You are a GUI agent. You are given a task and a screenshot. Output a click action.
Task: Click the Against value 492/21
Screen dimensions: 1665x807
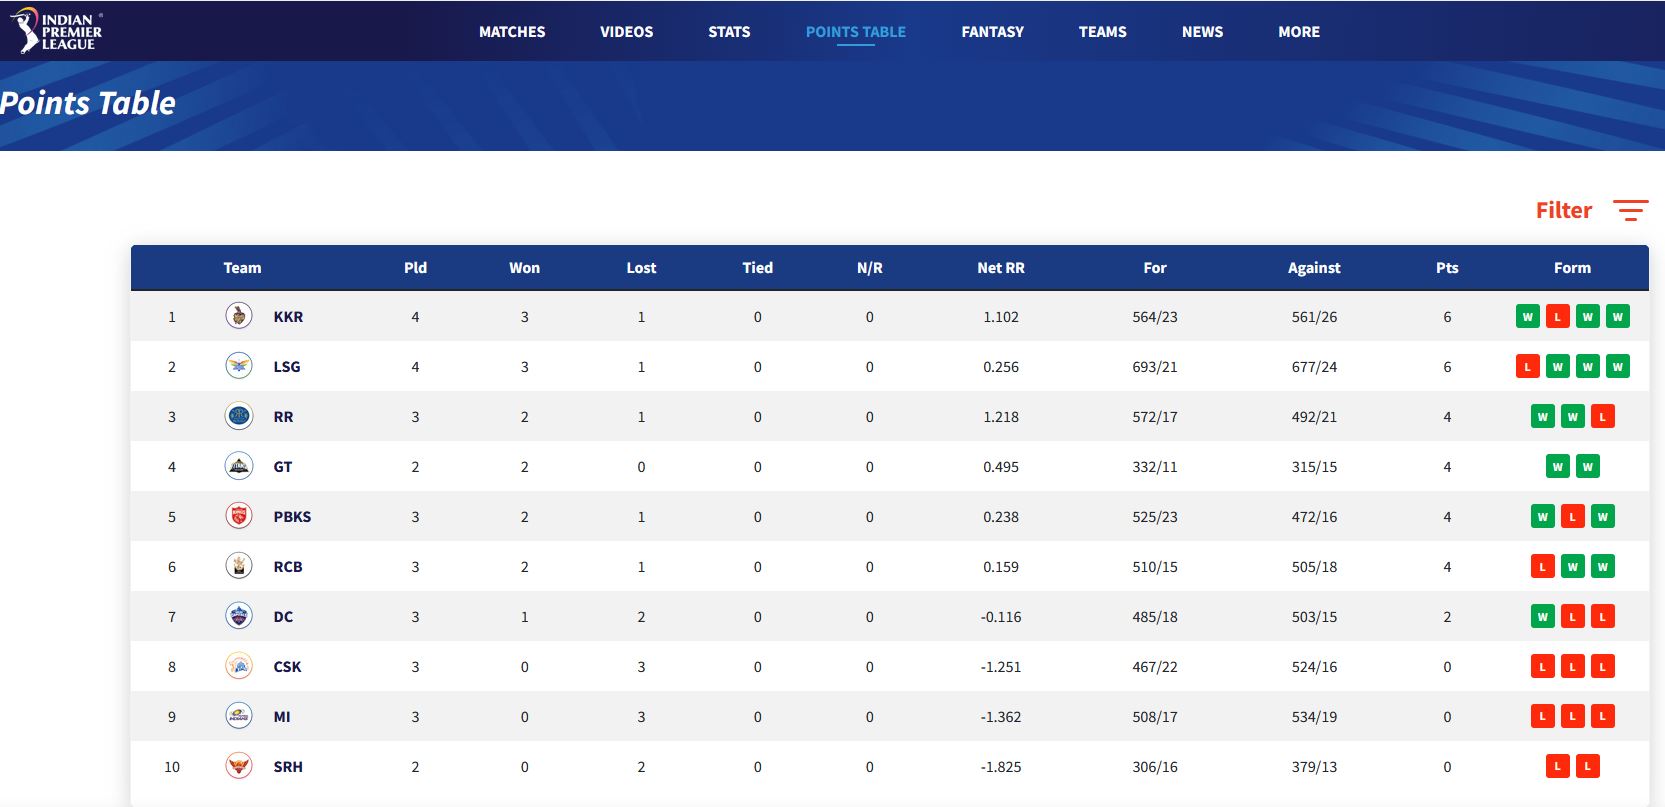1314,417
